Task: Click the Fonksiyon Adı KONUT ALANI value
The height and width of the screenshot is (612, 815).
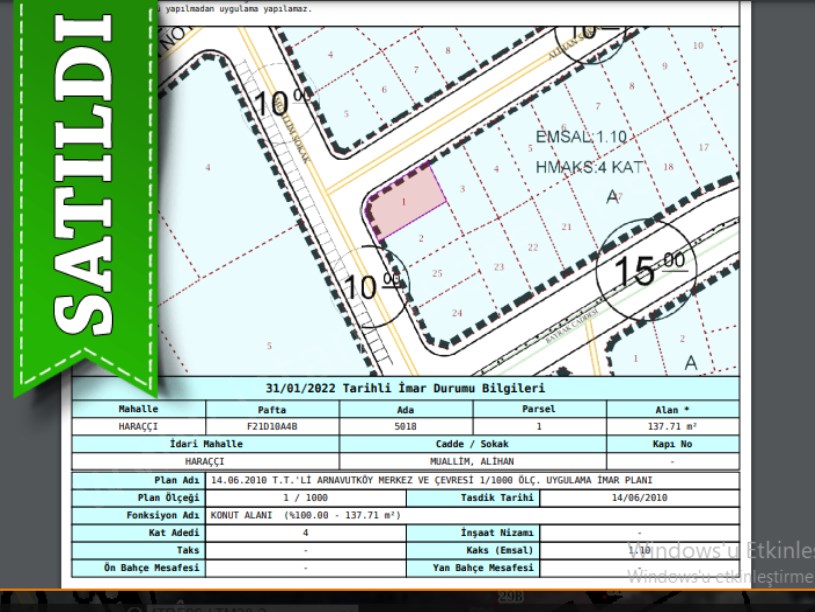Action: pyautogui.click(x=292, y=515)
